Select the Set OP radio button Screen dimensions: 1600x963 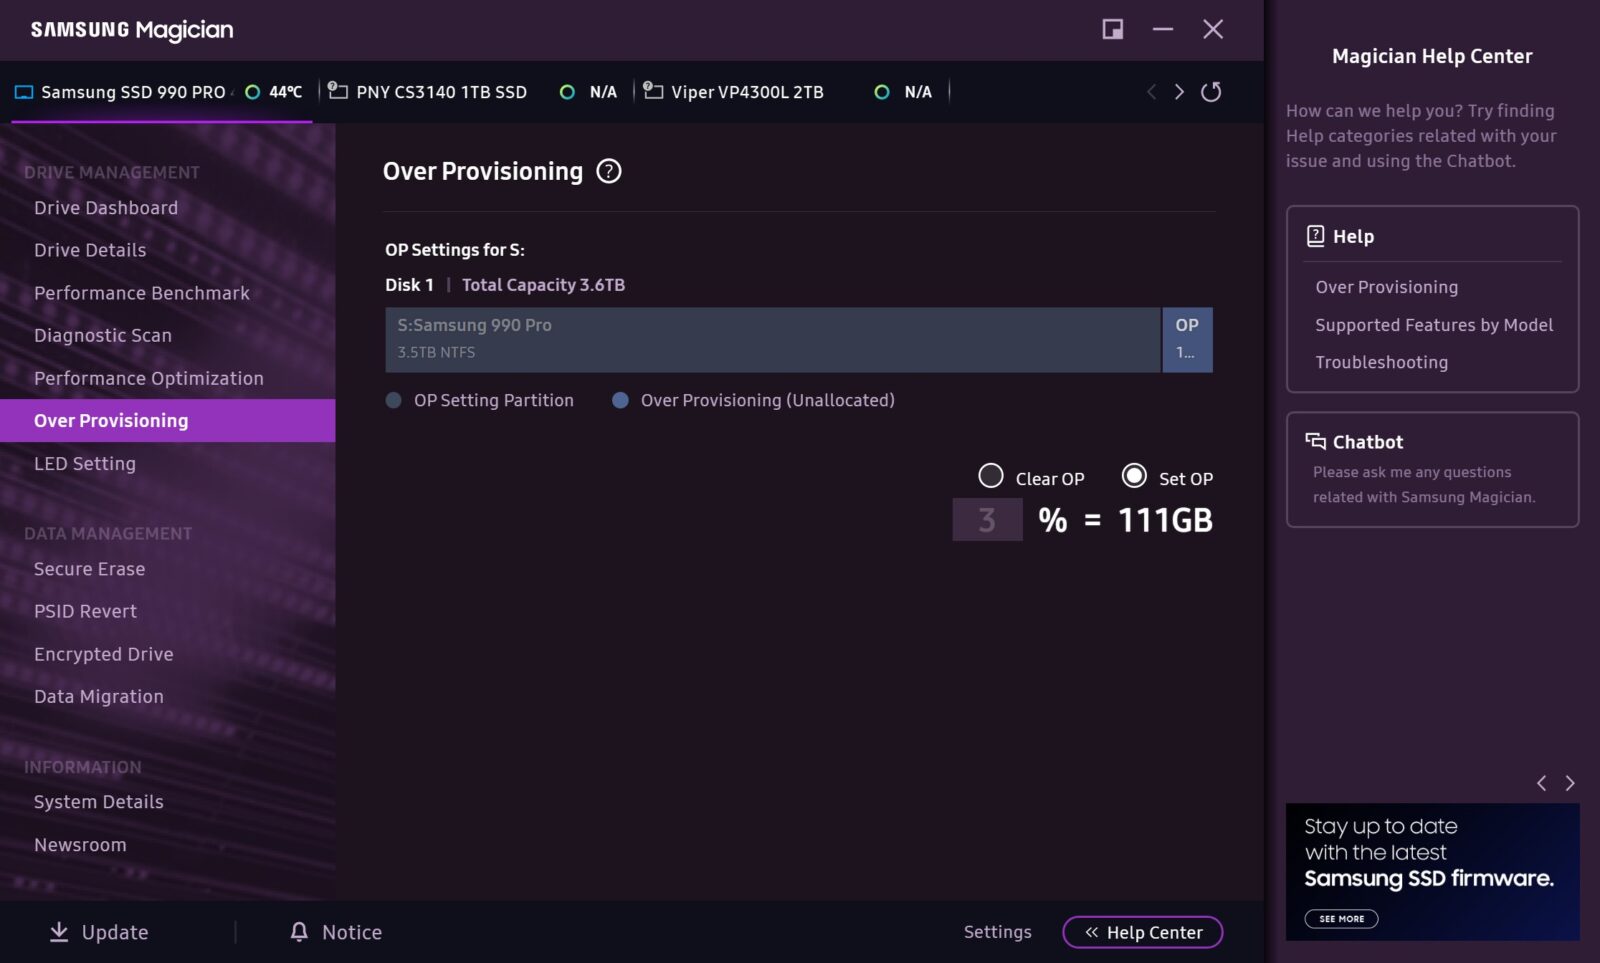click(x=1133, y=476)
